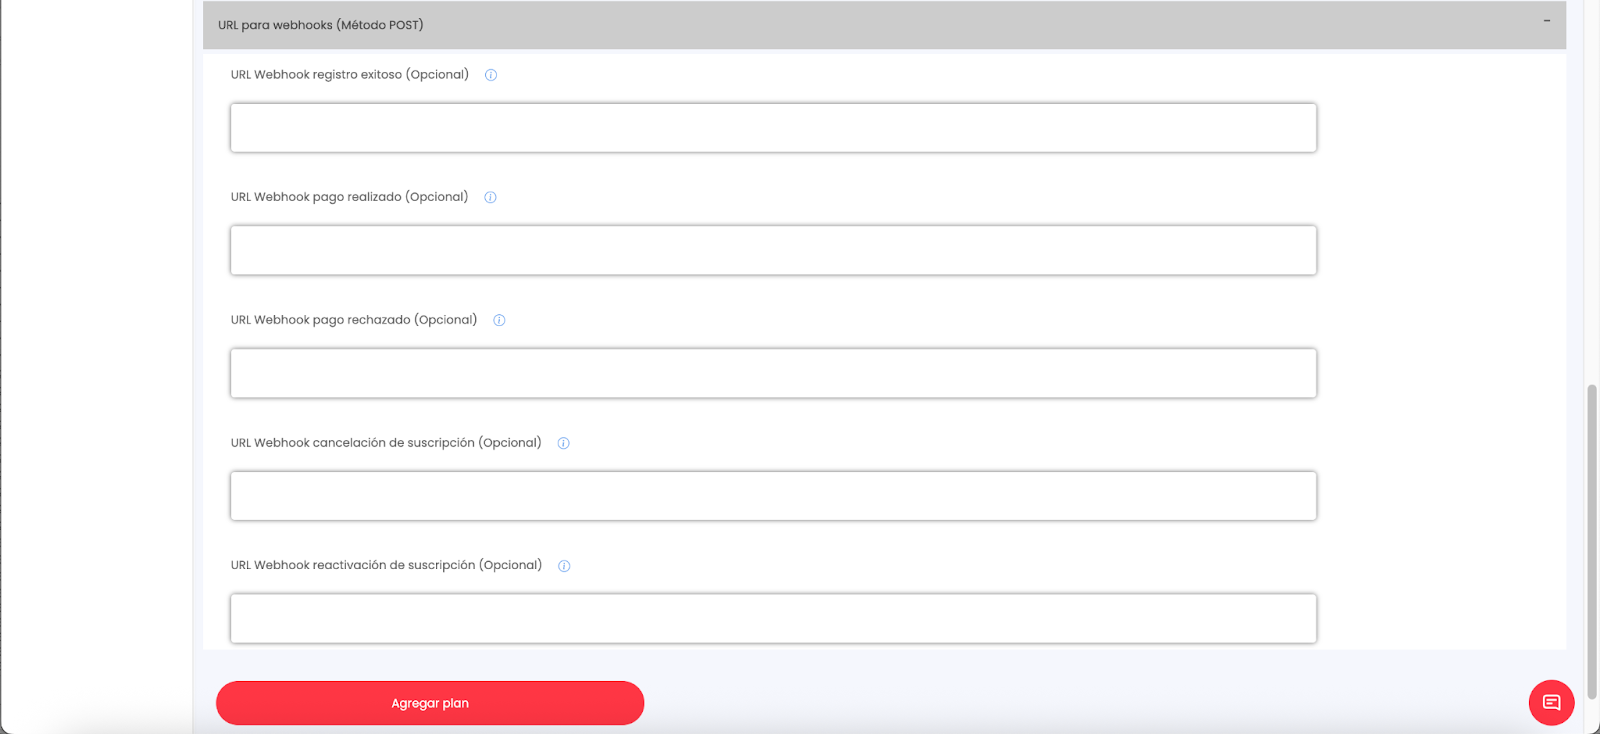Click the 'URL Webhook registro exitoso' label text

pos(349,75)
